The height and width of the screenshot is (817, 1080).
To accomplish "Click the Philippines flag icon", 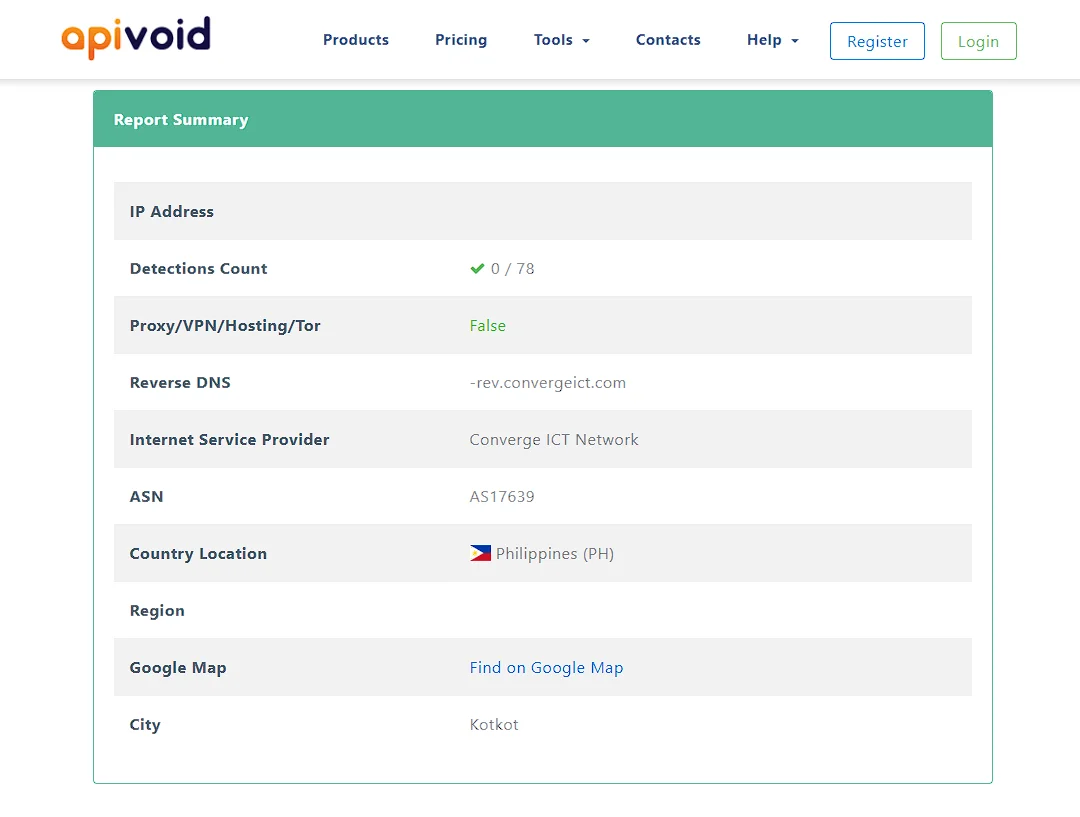I will pyautogui.click(x=480, y=553).
